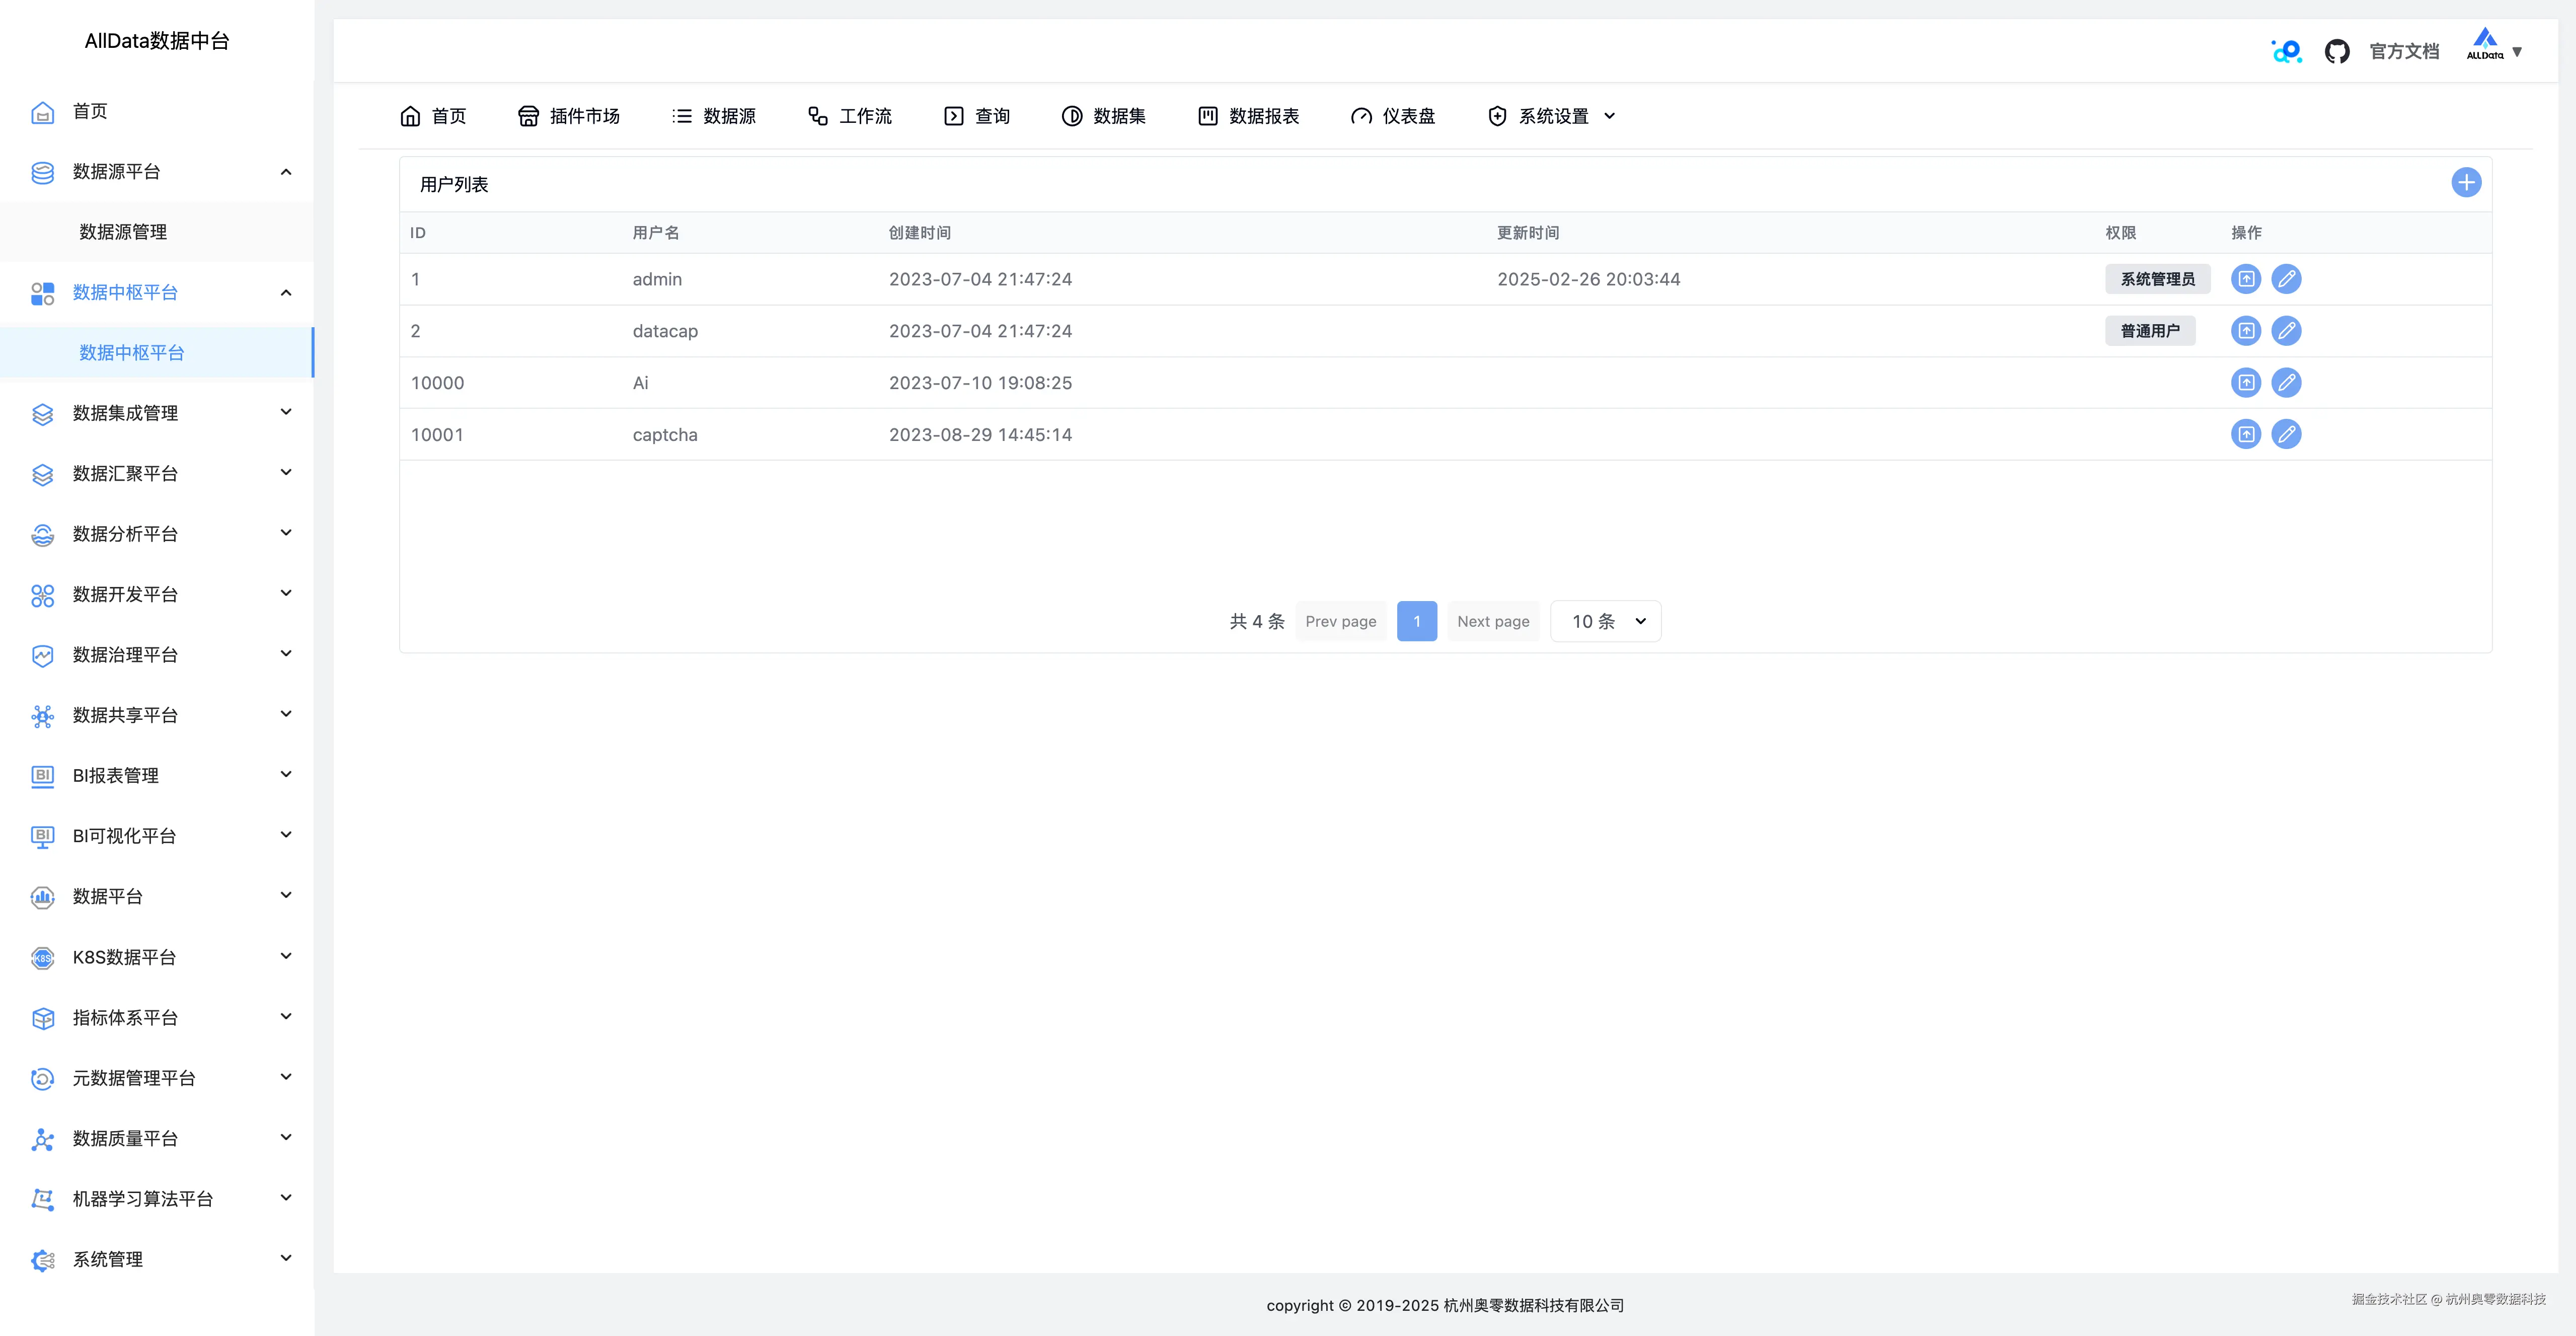Click the blue cloud icon in the header
The image size is (2576, 1336).
point(2286,50)
